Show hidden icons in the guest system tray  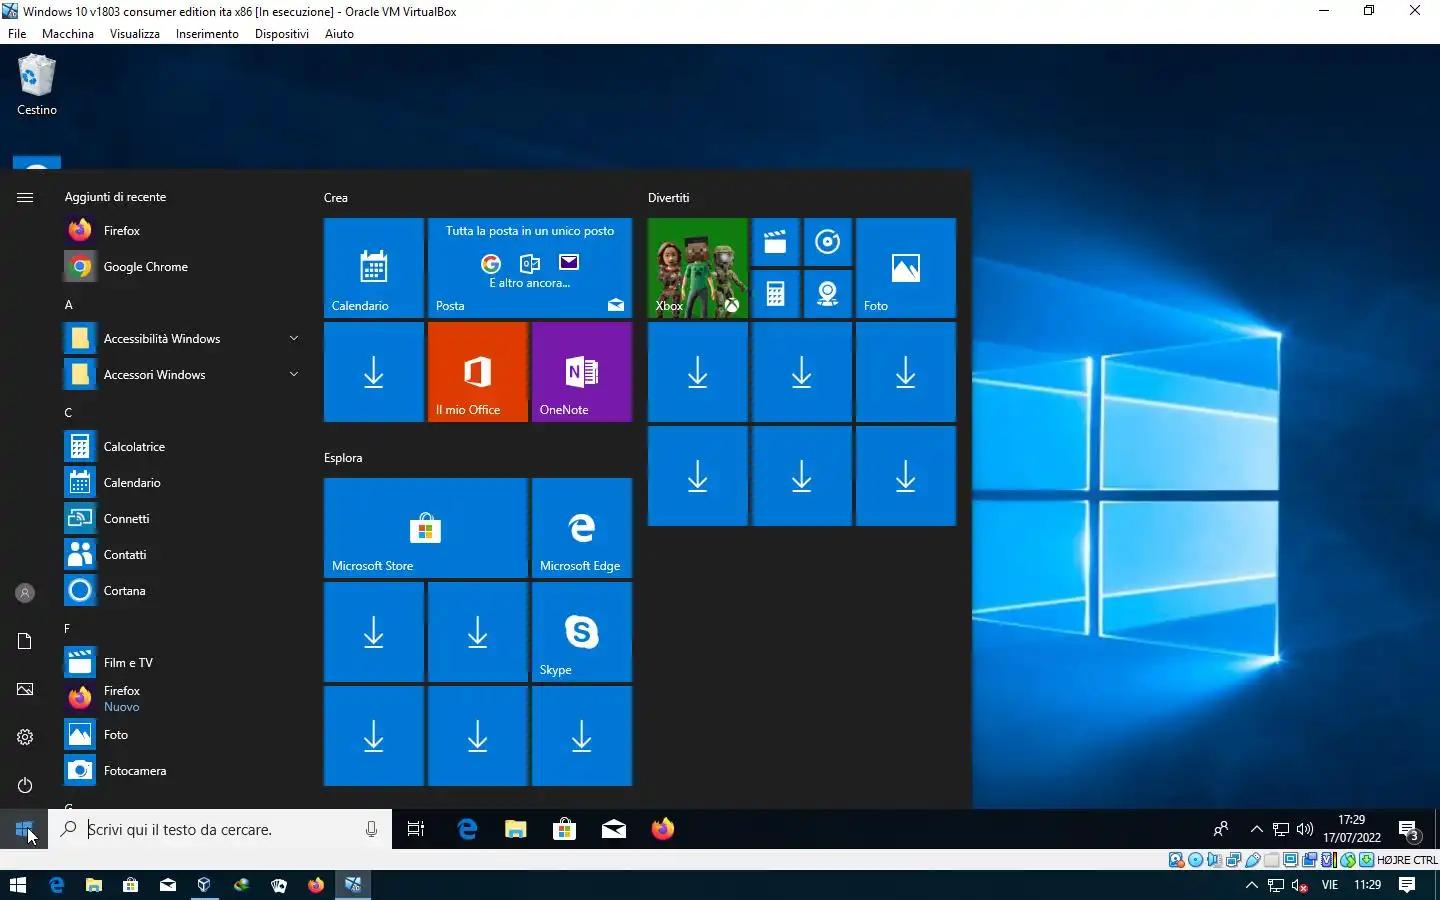coord(1257,829)
